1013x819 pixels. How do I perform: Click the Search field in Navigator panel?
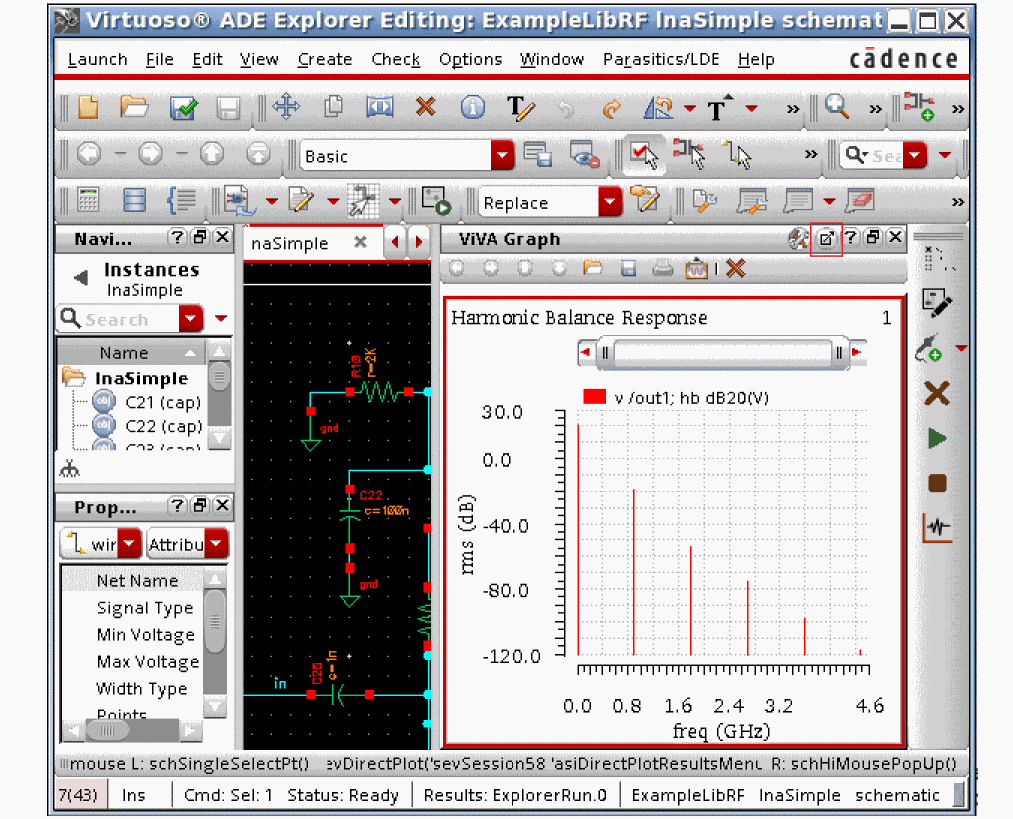click(118, 320)
